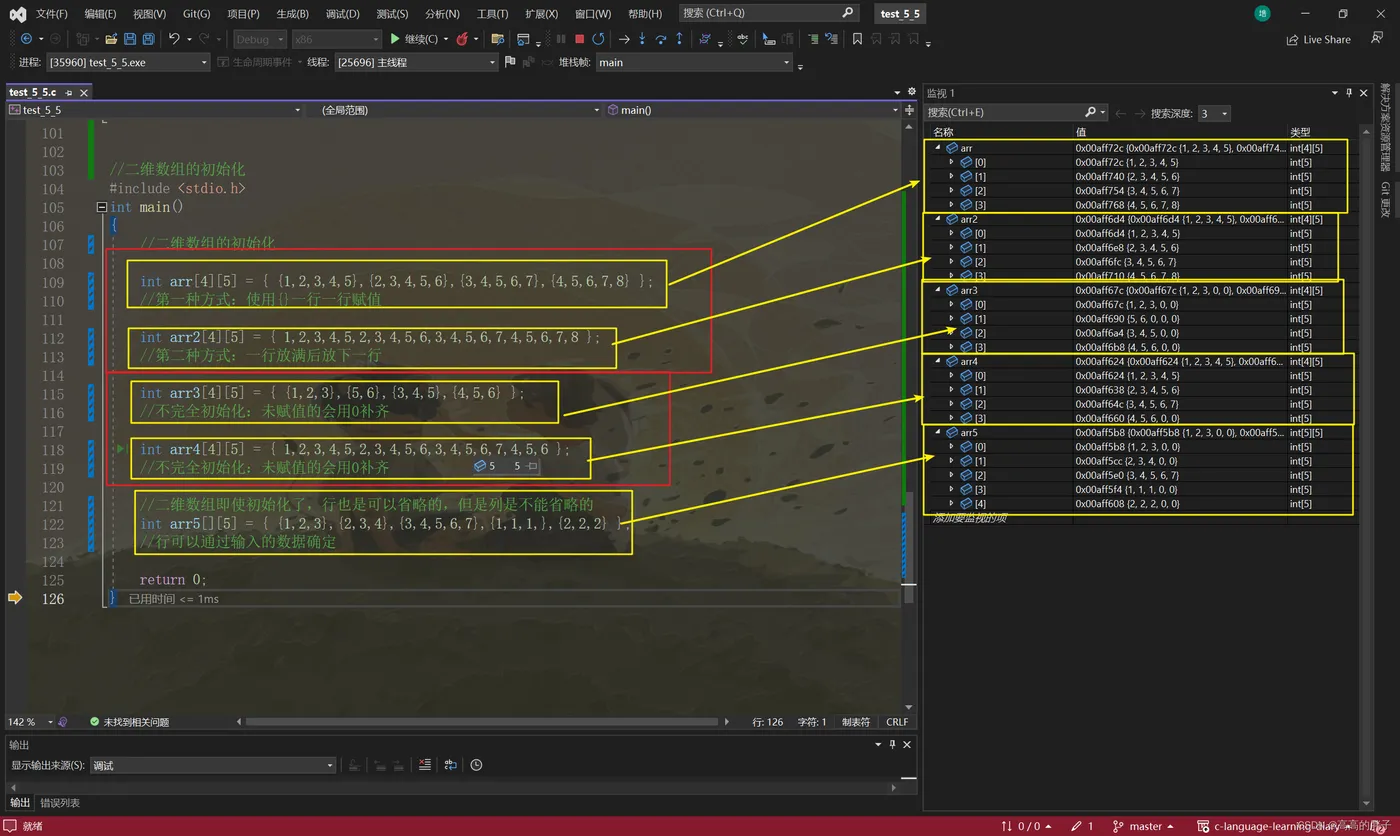This screenshot has width=1400, height=836.
Task: Click the Break All pause icon
Action: [560, 39]
